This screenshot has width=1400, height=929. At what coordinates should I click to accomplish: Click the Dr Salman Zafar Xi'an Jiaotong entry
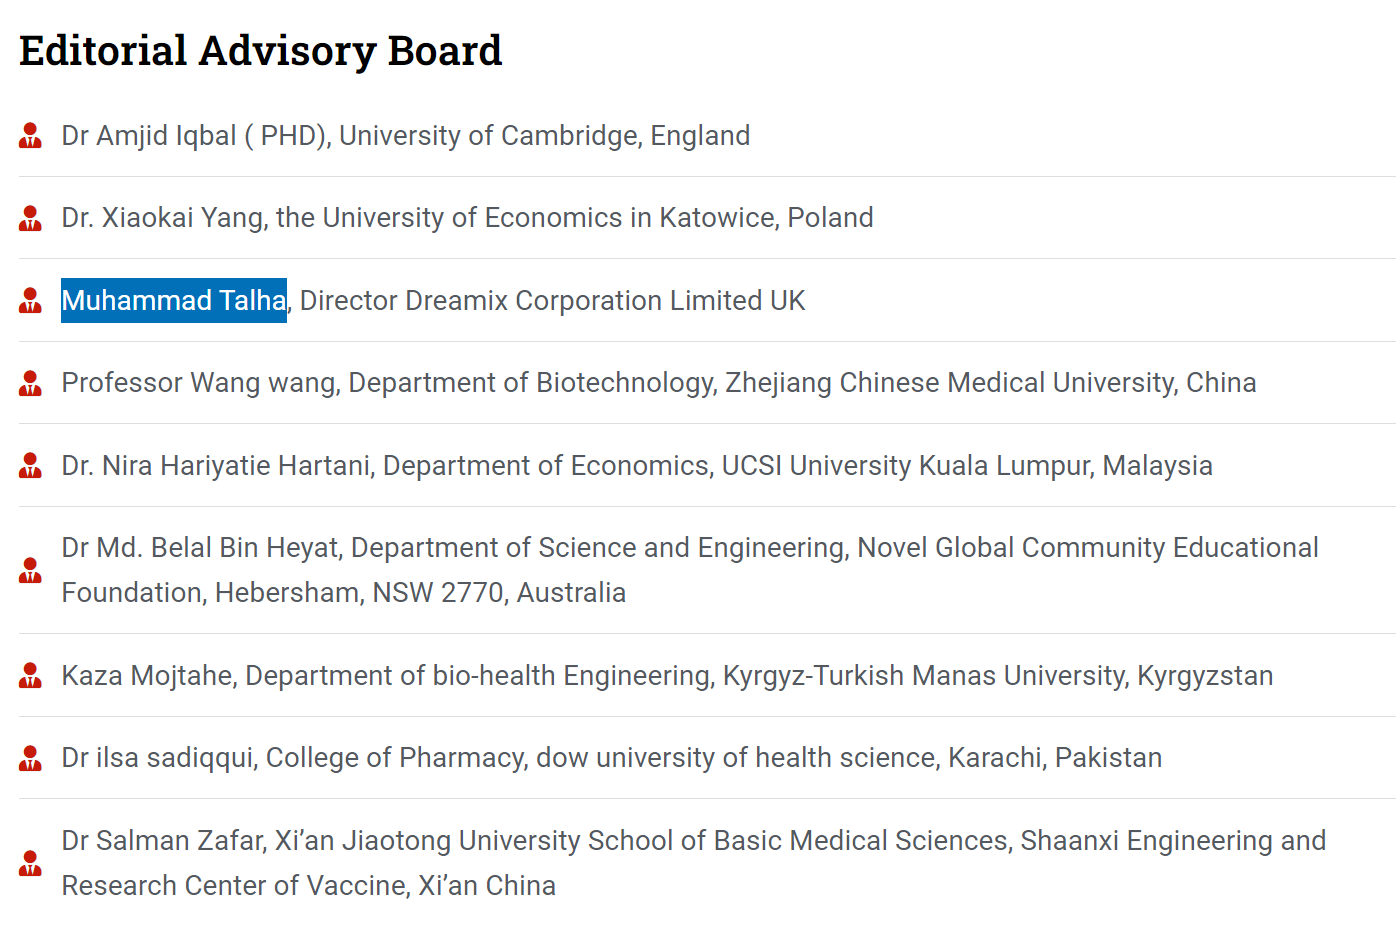tap(693, 841)
